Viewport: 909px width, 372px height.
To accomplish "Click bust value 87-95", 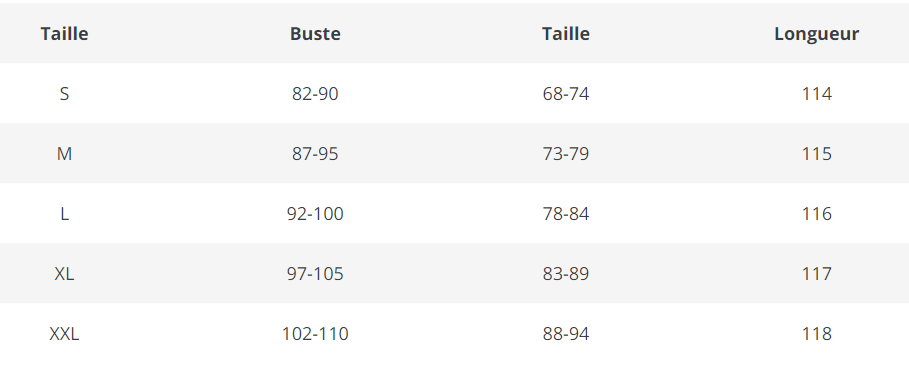I will click(315, 154).
